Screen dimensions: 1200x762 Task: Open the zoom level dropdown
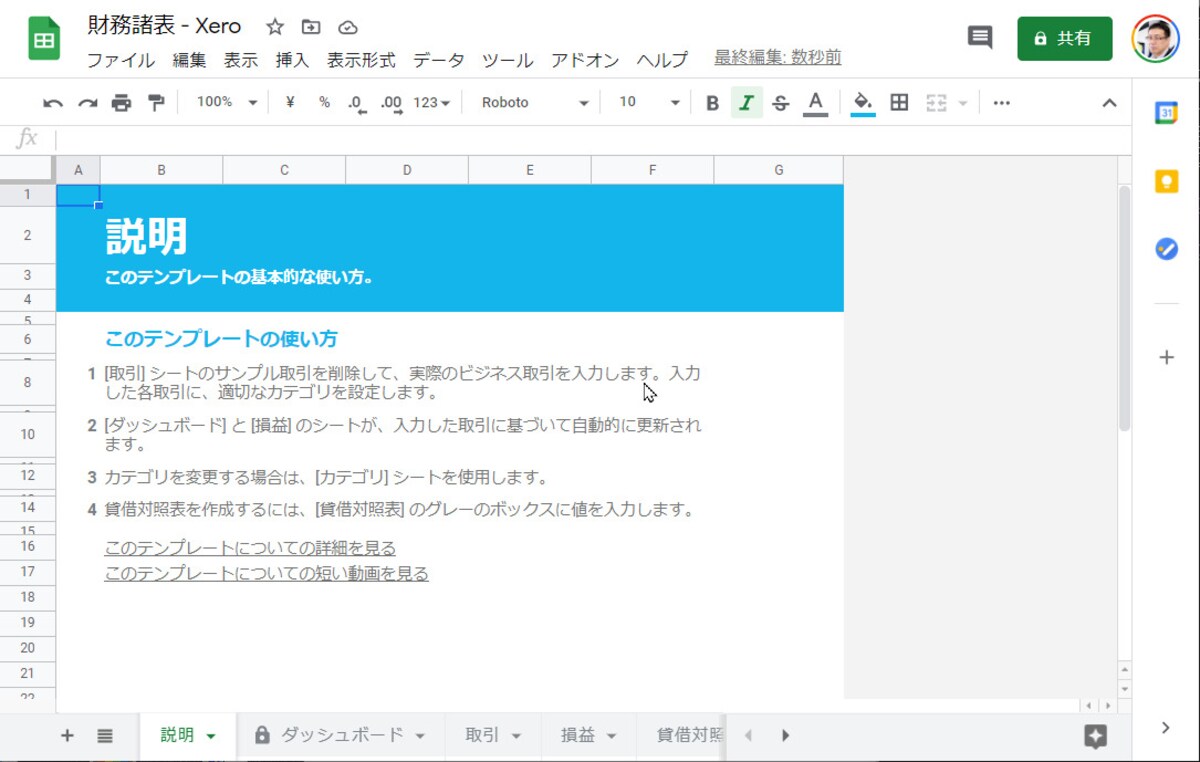[x=227, y=102]
